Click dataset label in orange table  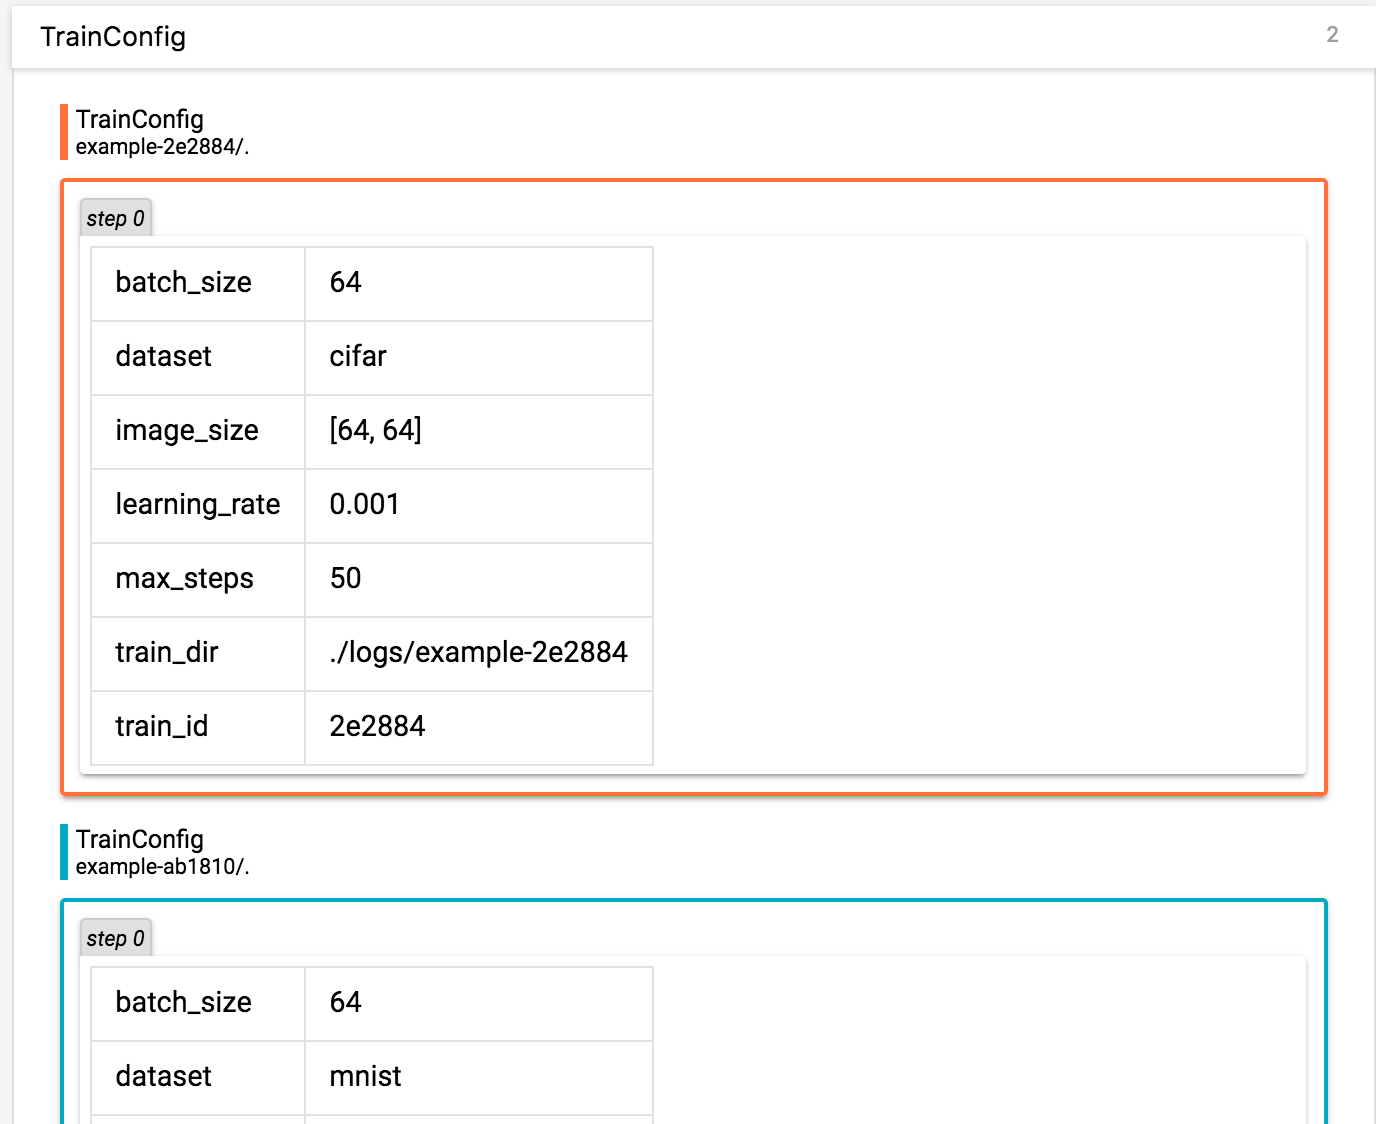pyautogui.click(x=163, y=356)
